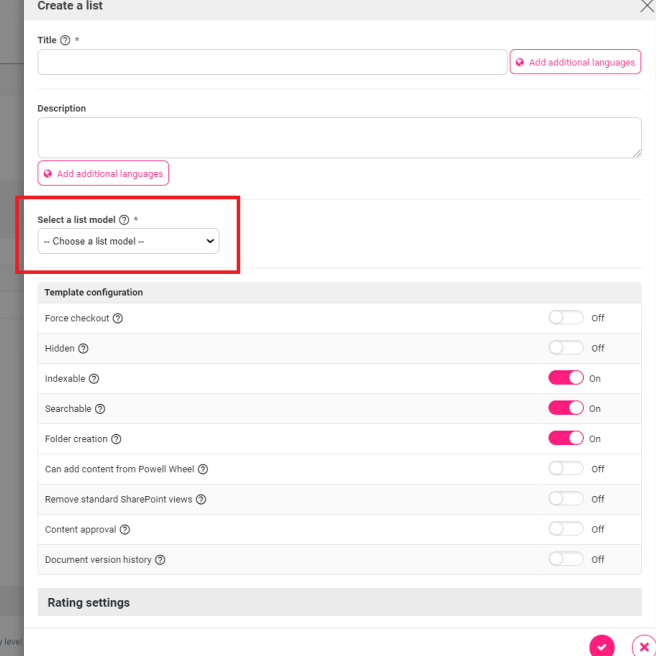Click into the Title input field
656x656 pixels.
tap(272, 62)
